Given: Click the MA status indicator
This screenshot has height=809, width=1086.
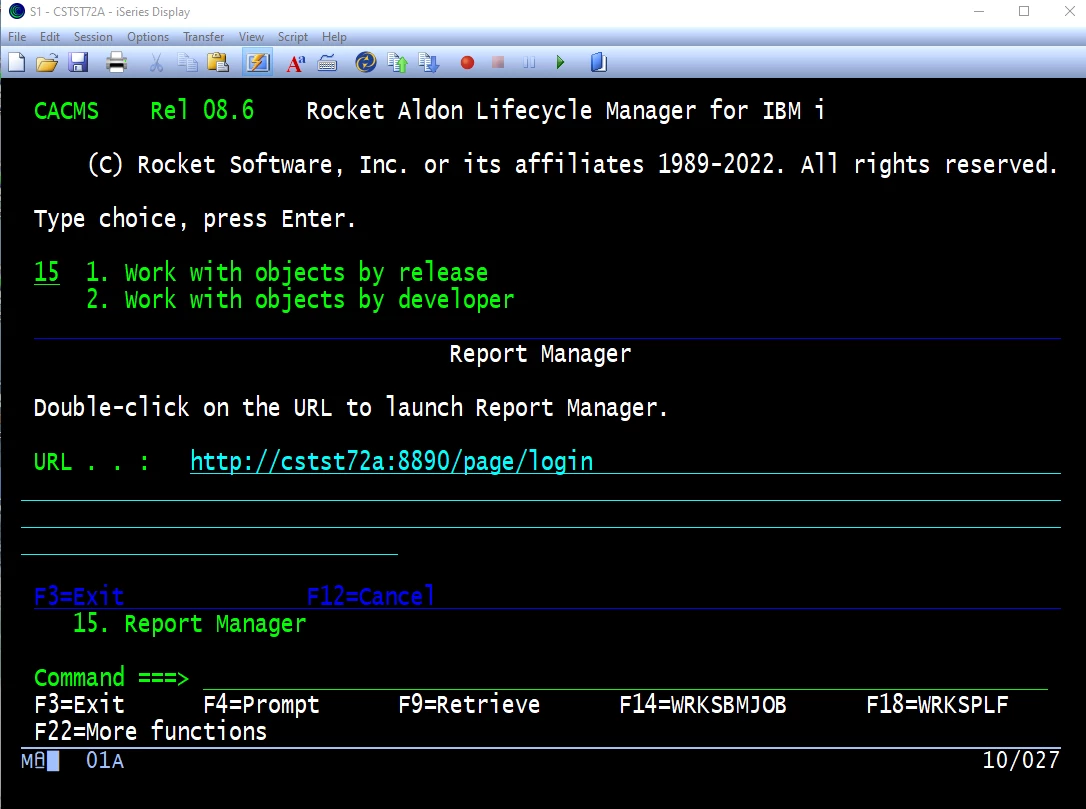Looking at the screenshot, I should (x=33, y=761).
